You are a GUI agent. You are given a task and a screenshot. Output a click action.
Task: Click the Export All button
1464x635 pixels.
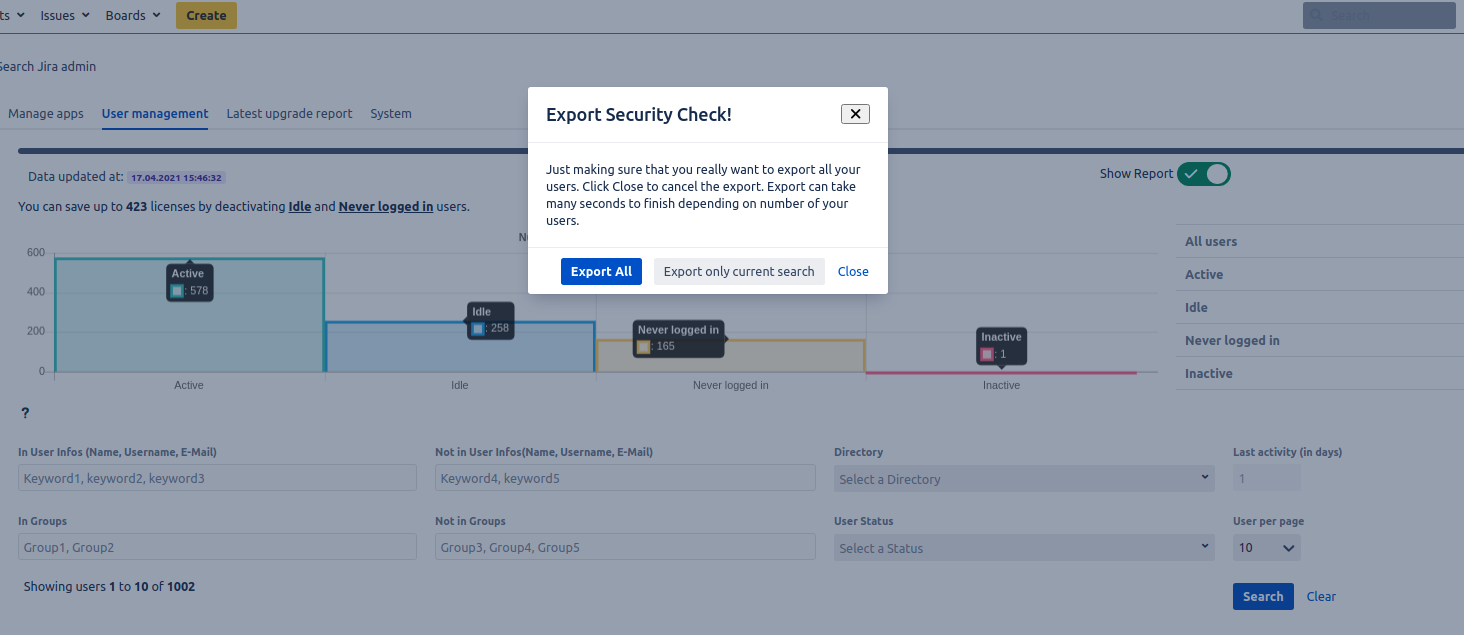pyautogui.click(x=601, y=271)
